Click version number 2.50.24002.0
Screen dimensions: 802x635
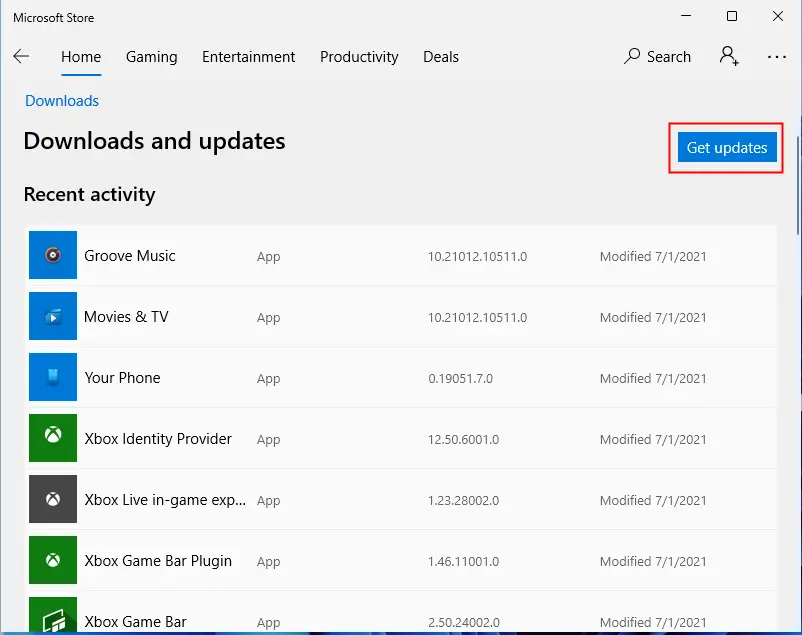click(x=463, y=622)
